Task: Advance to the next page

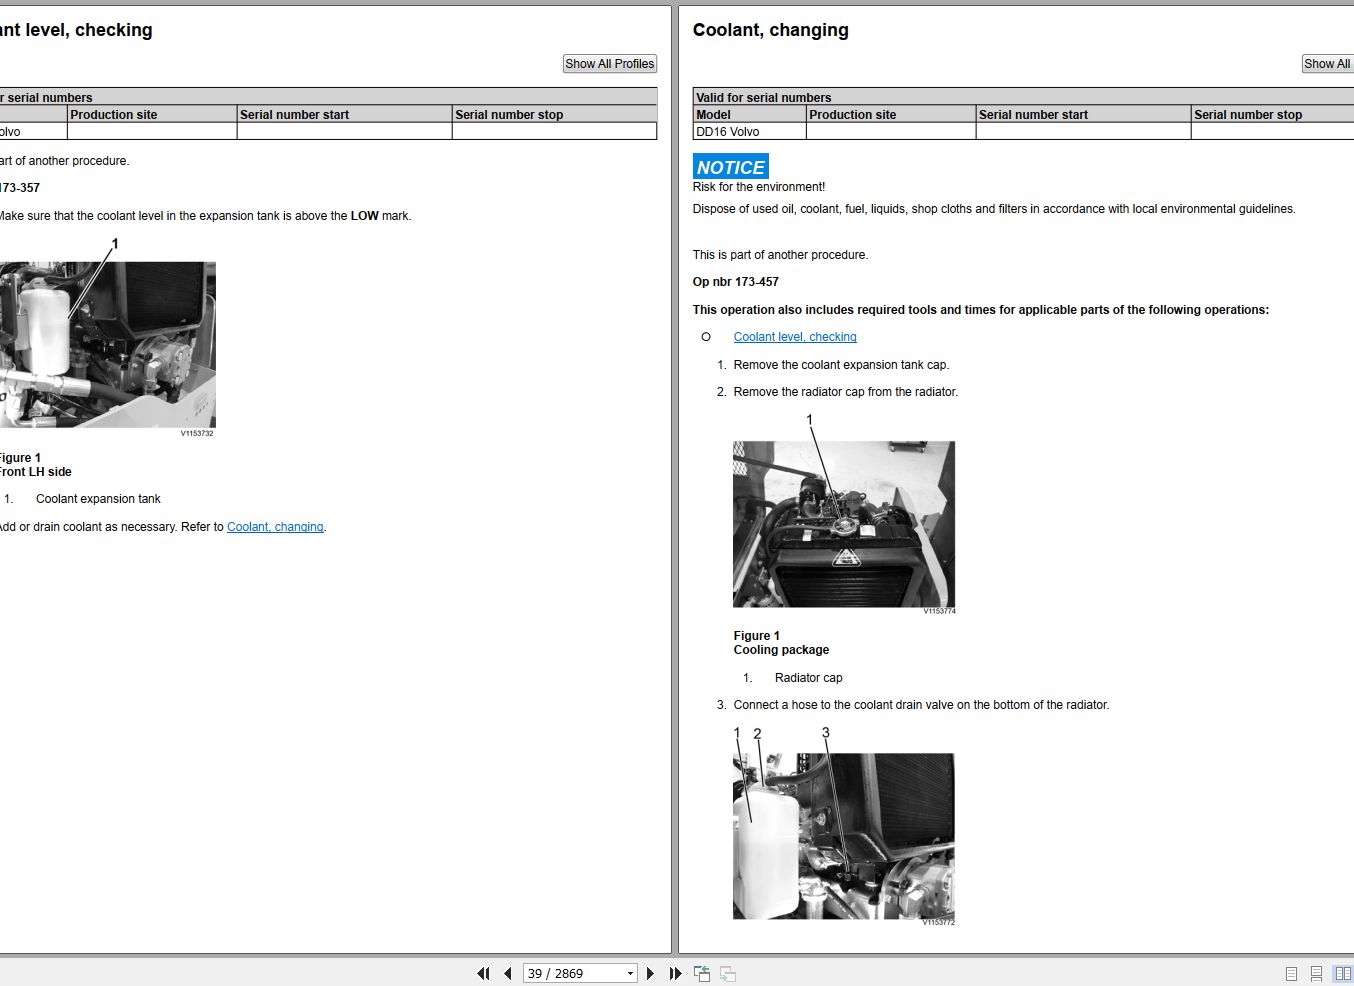Action: [x=650, y=972]
